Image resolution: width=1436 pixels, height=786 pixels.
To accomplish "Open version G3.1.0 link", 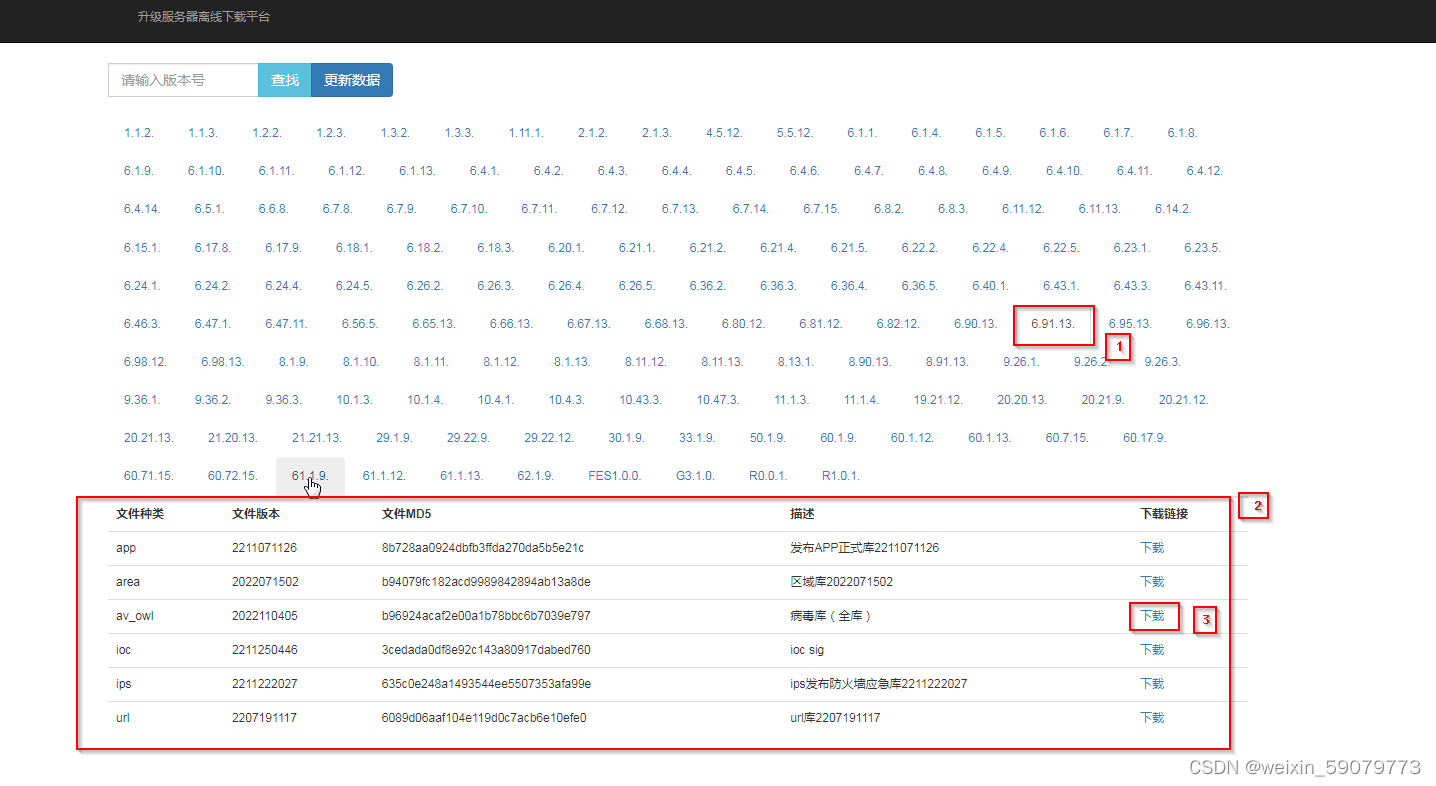I will point(694,475).
